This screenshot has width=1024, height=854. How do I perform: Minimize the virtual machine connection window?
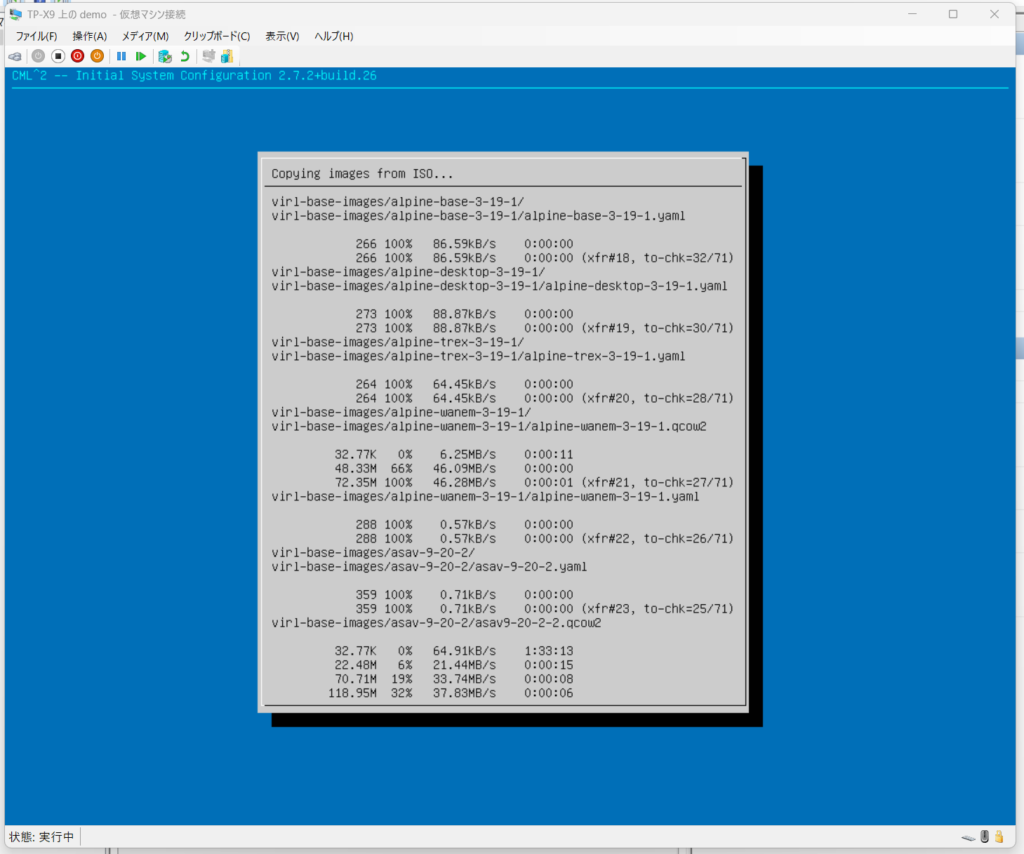[x=912, y=14]
